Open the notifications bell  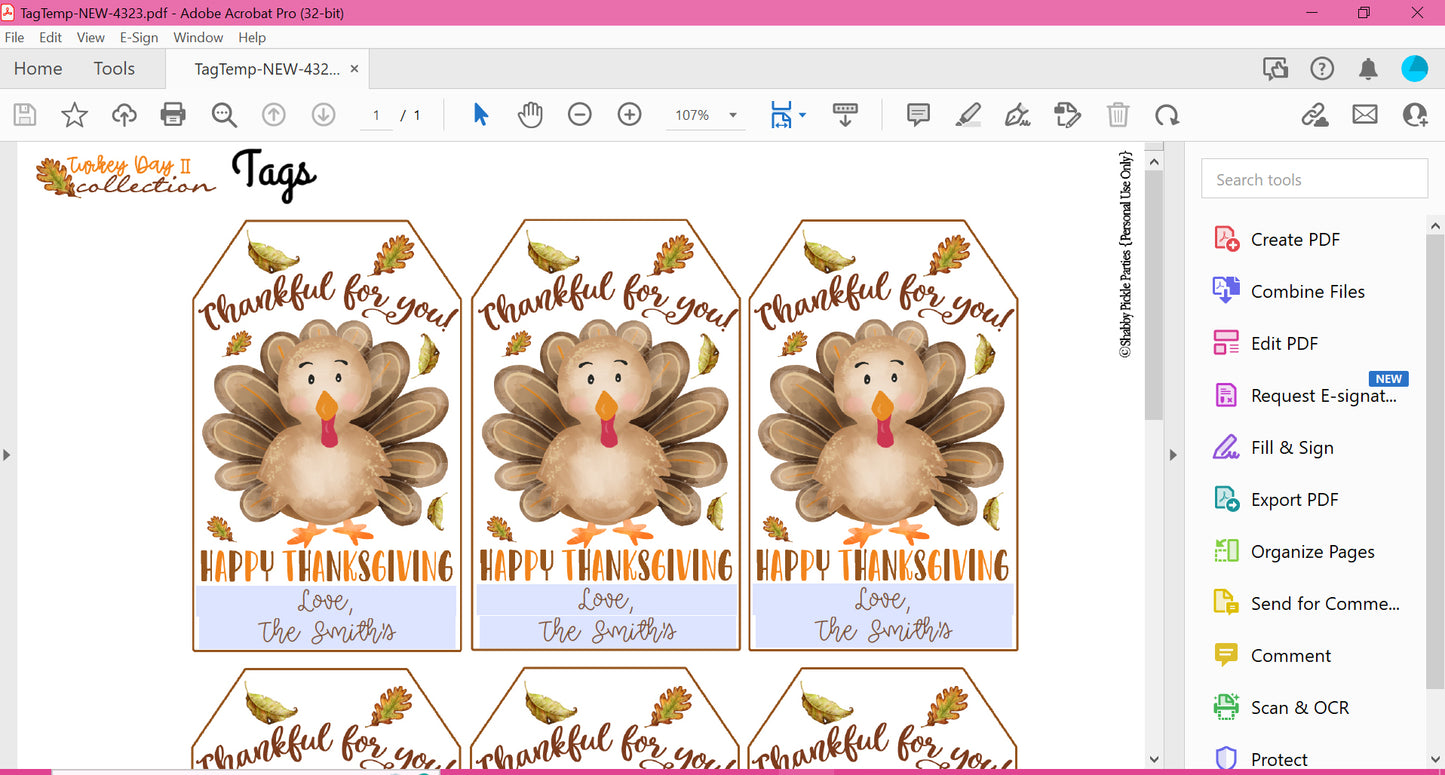point(1368,69)
